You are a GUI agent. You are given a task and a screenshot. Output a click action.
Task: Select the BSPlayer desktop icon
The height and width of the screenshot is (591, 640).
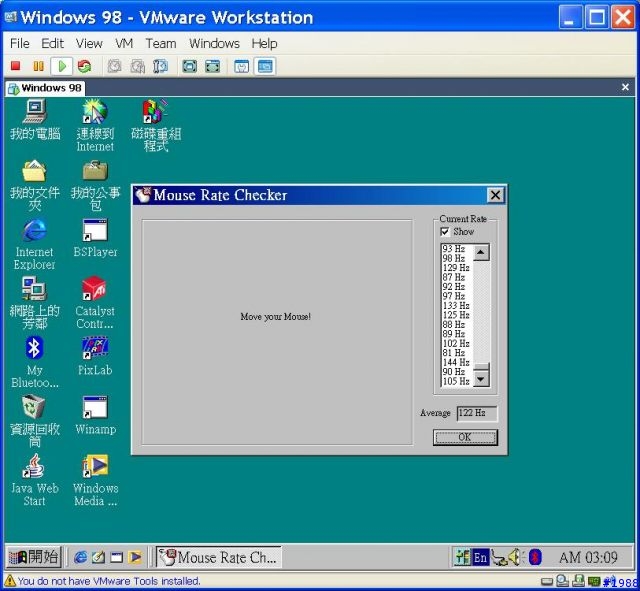tap(95, 238)
